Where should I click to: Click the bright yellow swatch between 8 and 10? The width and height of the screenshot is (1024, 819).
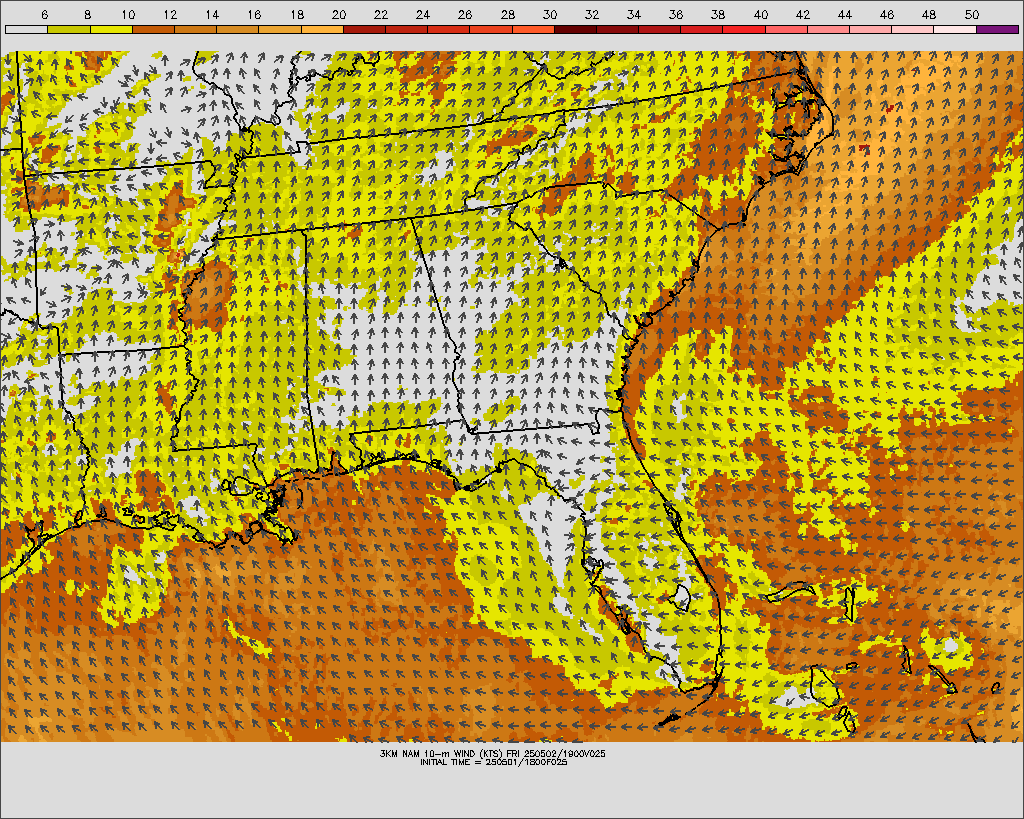pos(111,29)
